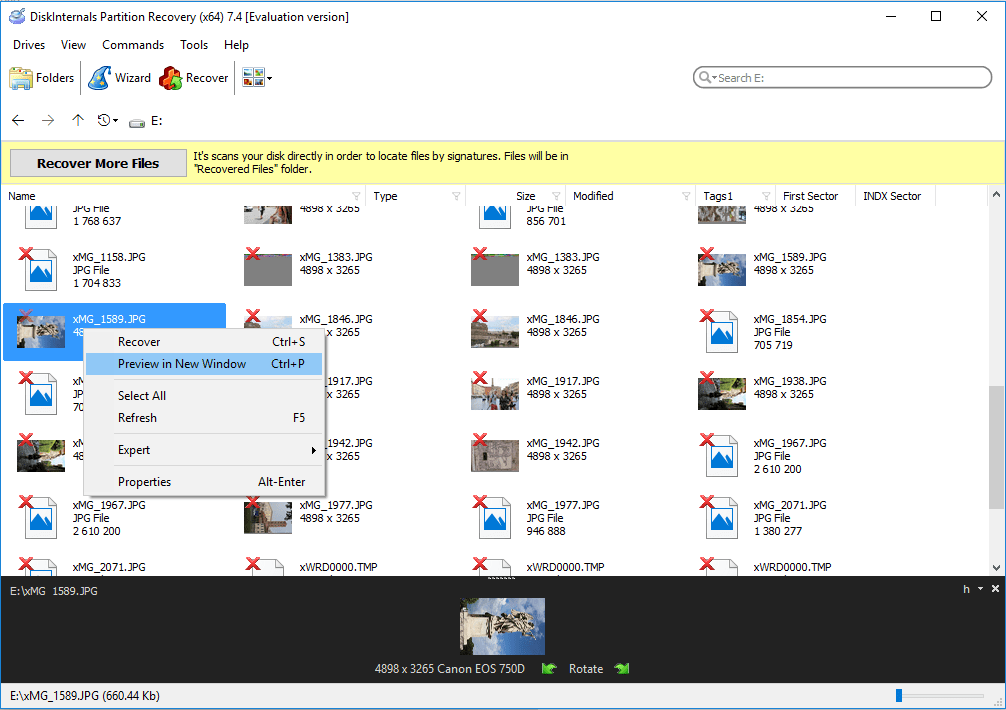The height and width of the screenshot is (710, 1006).
Task: Launch the recovery Wizard
Action: pyautogui.click(x=119, y=78)
